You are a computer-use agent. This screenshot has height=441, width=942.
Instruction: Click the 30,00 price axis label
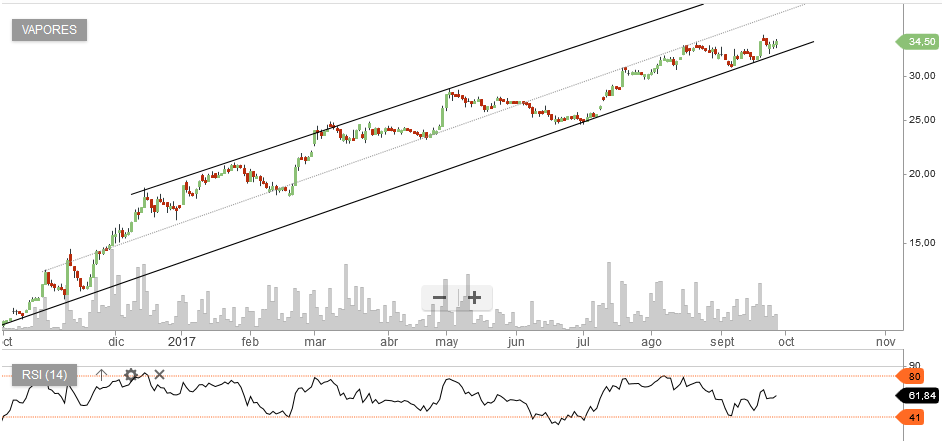922,76
